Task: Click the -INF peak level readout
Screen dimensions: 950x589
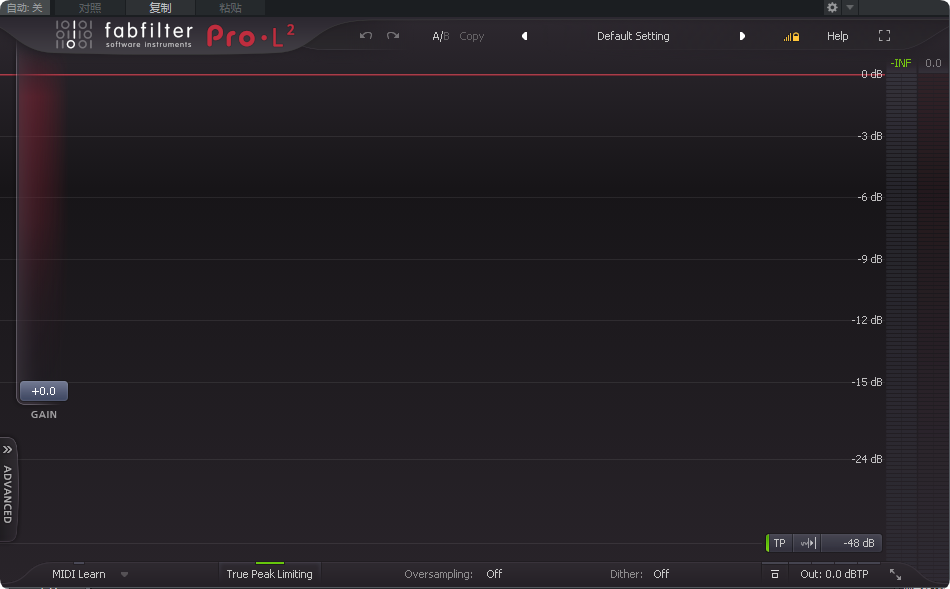Action: tap(901, 63)
